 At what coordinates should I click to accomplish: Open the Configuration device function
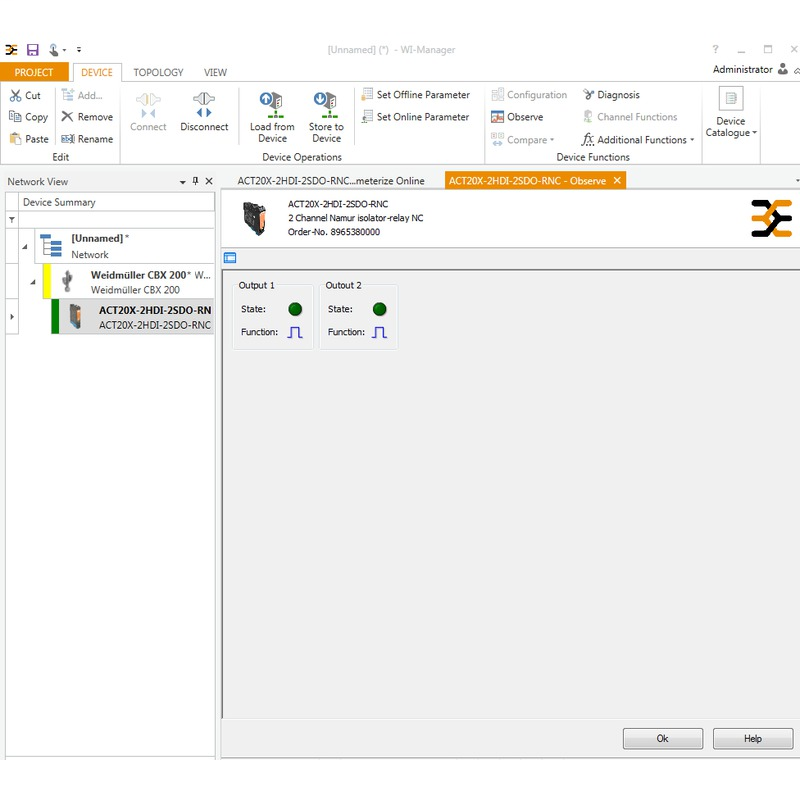pos(529,95)
